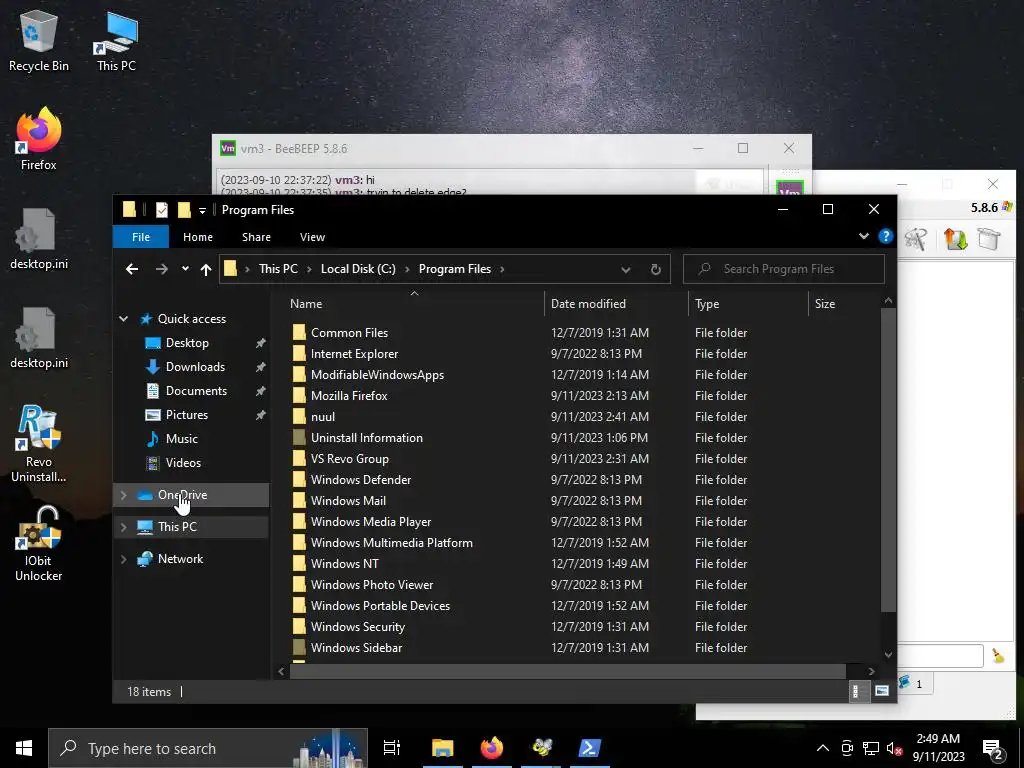Select Pictures in Quick access

click(x=187, y=415)
